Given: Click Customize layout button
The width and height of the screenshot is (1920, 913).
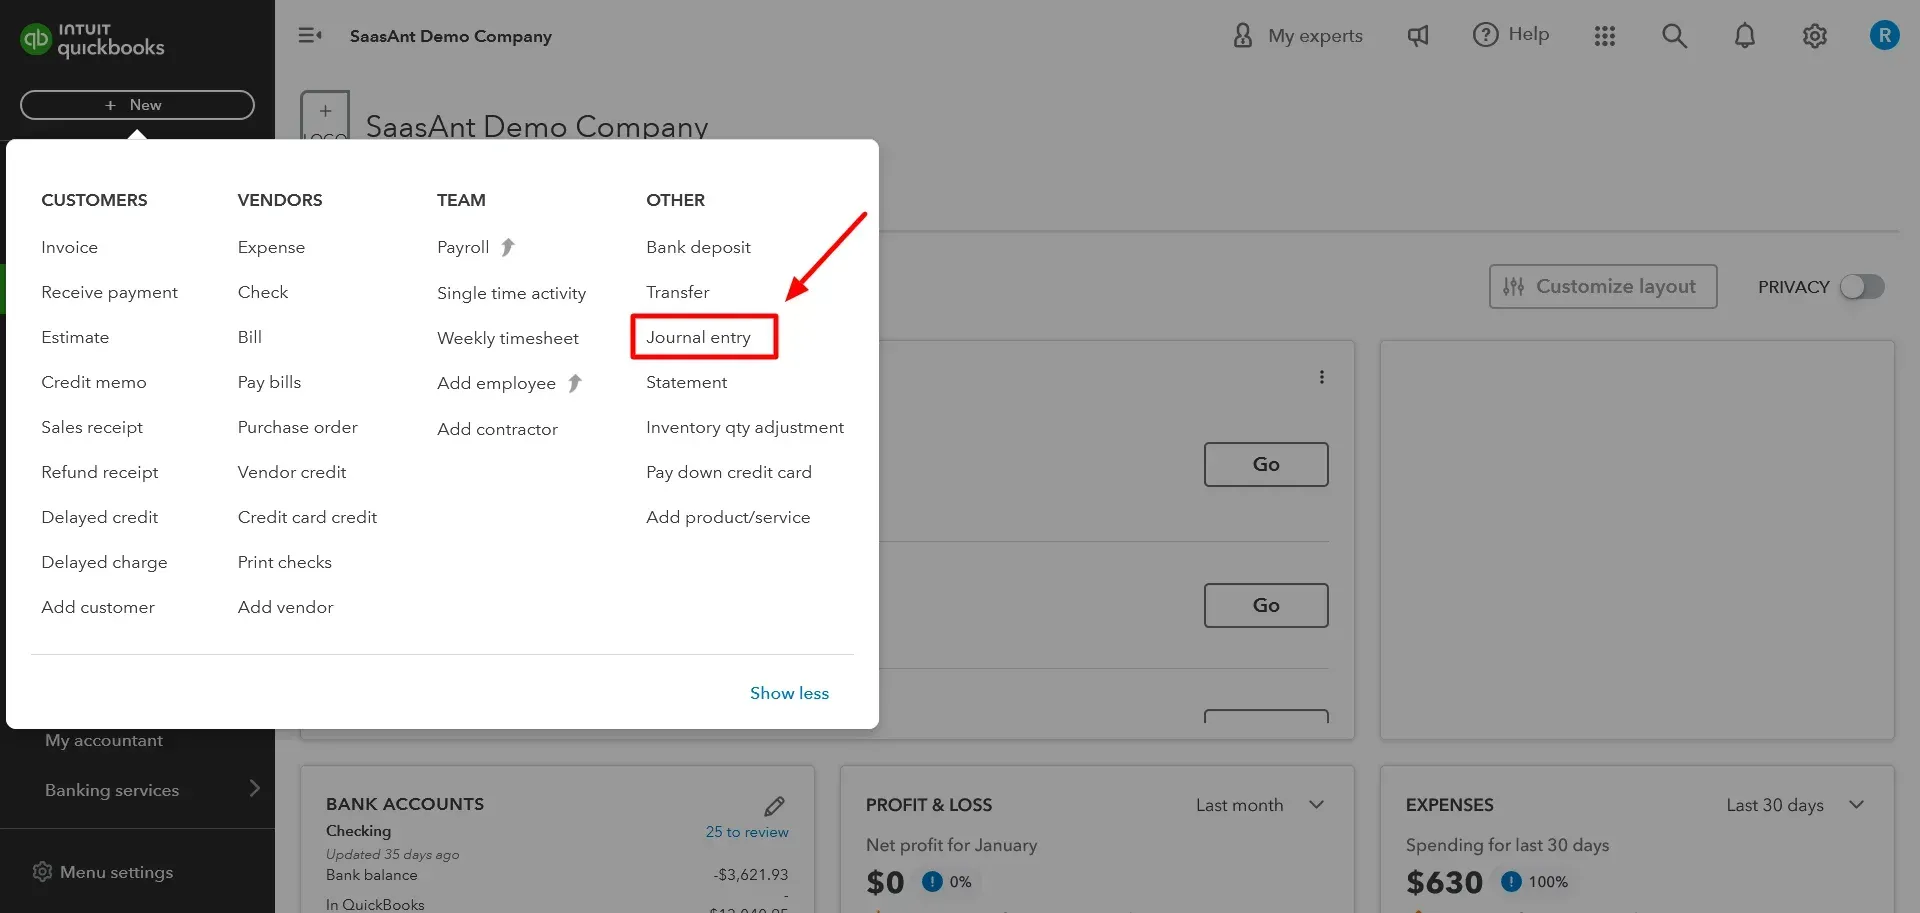Looking at the screenshot, I should 1603,287.
